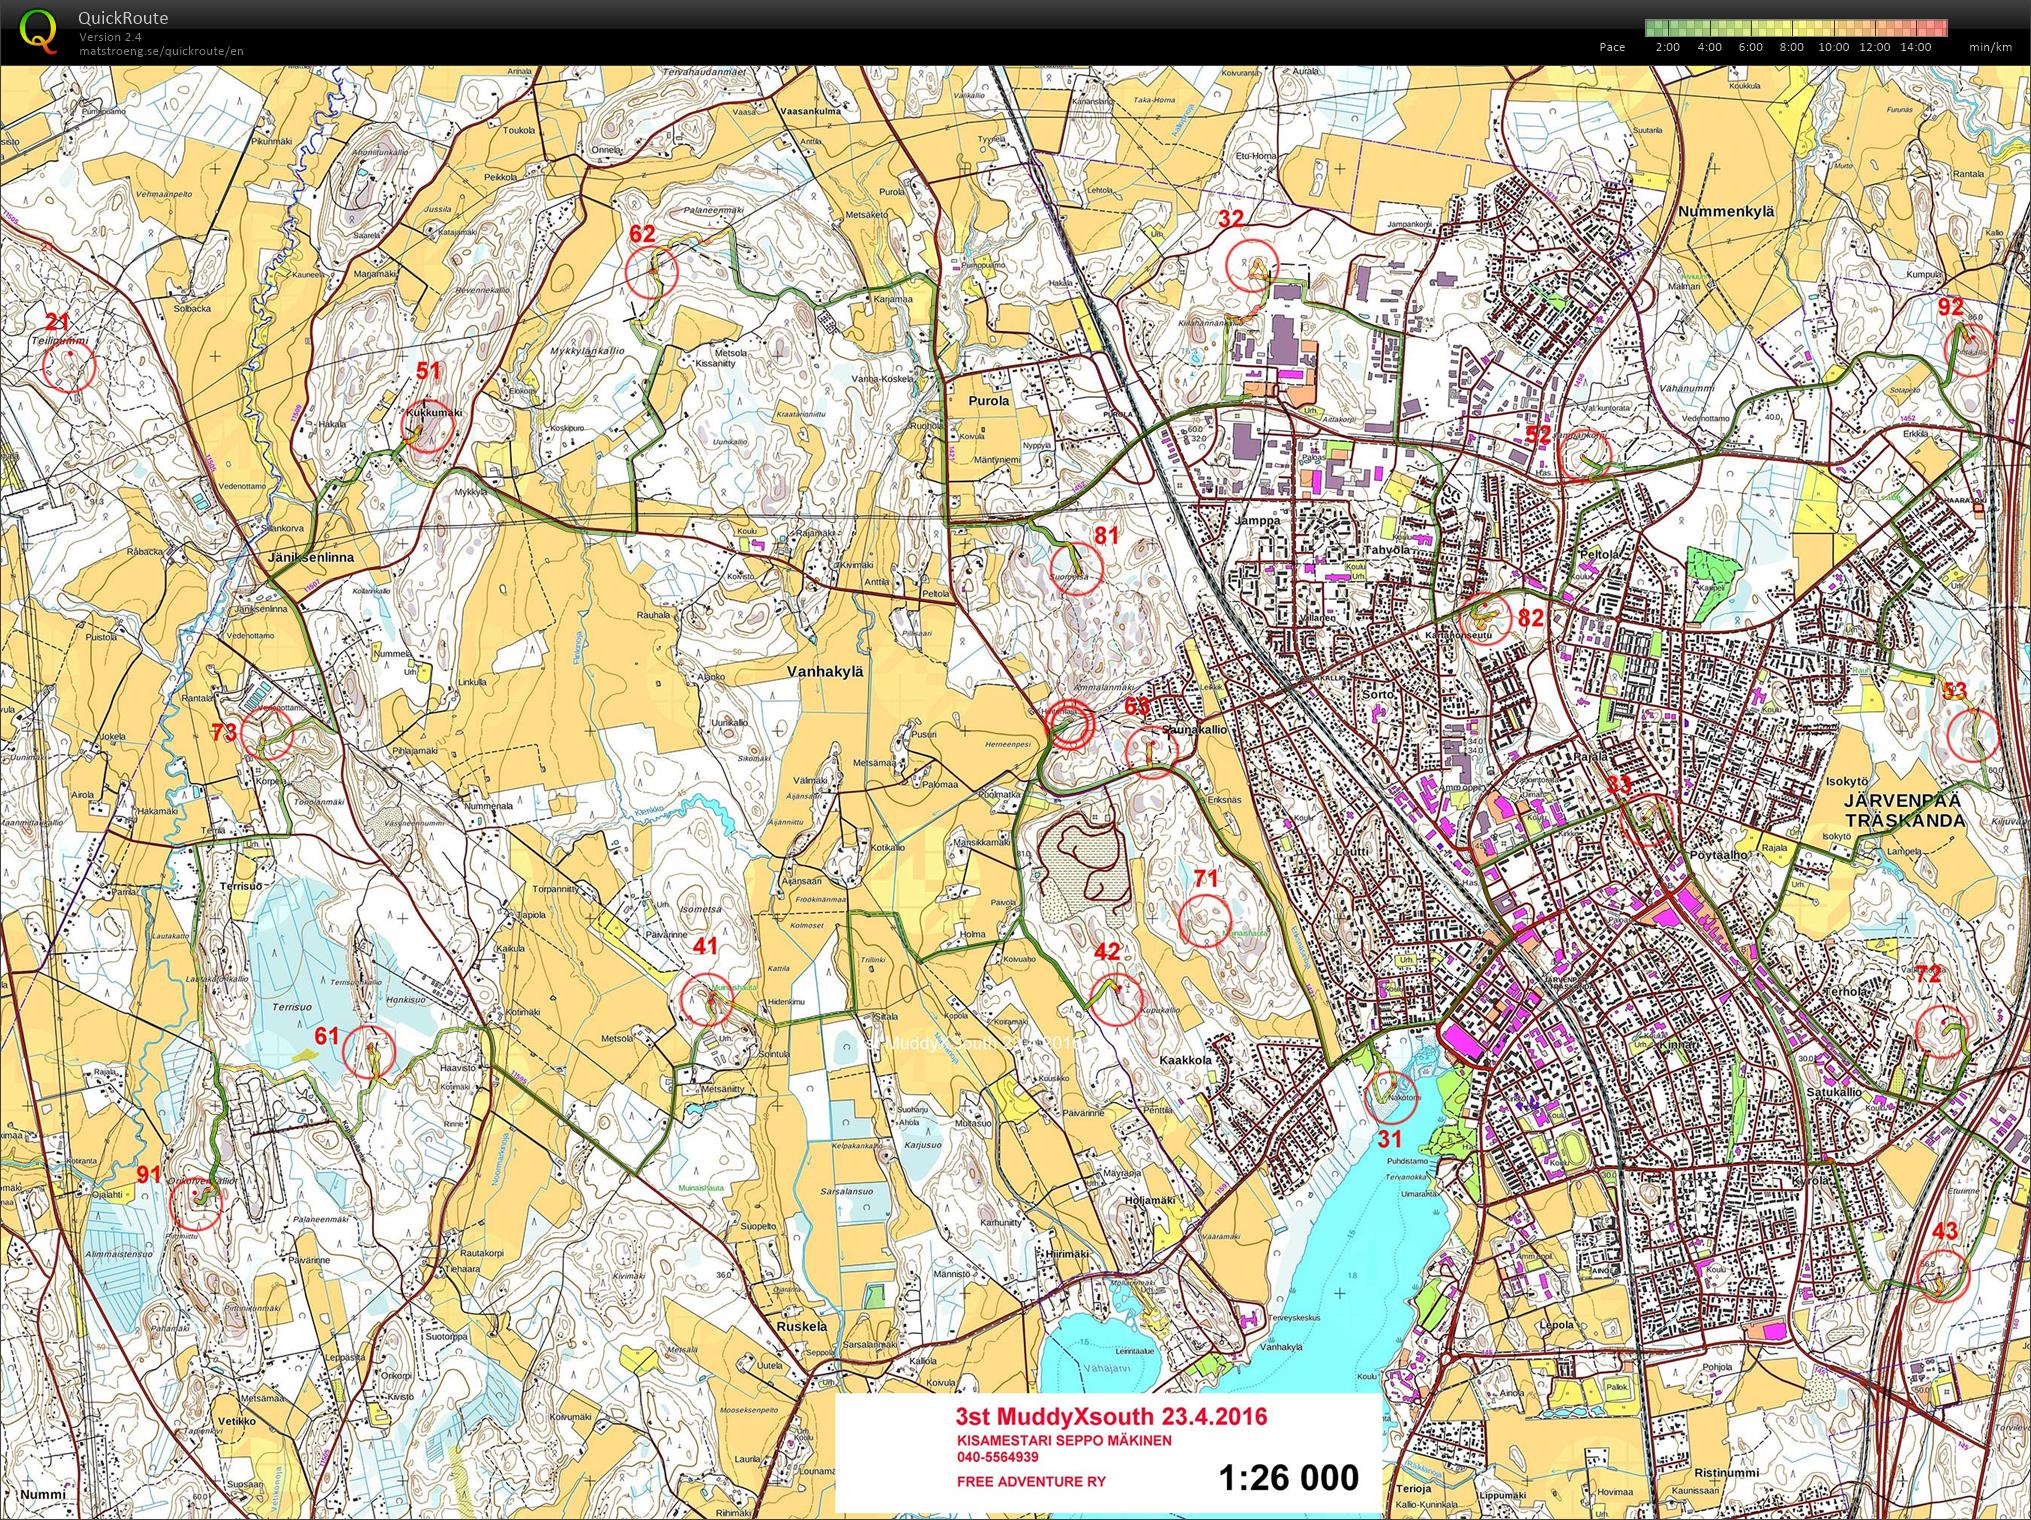This screenshot has height=1520, width=2031.
Task: Click the Vetikko place label
Action: pos(236,1420)
